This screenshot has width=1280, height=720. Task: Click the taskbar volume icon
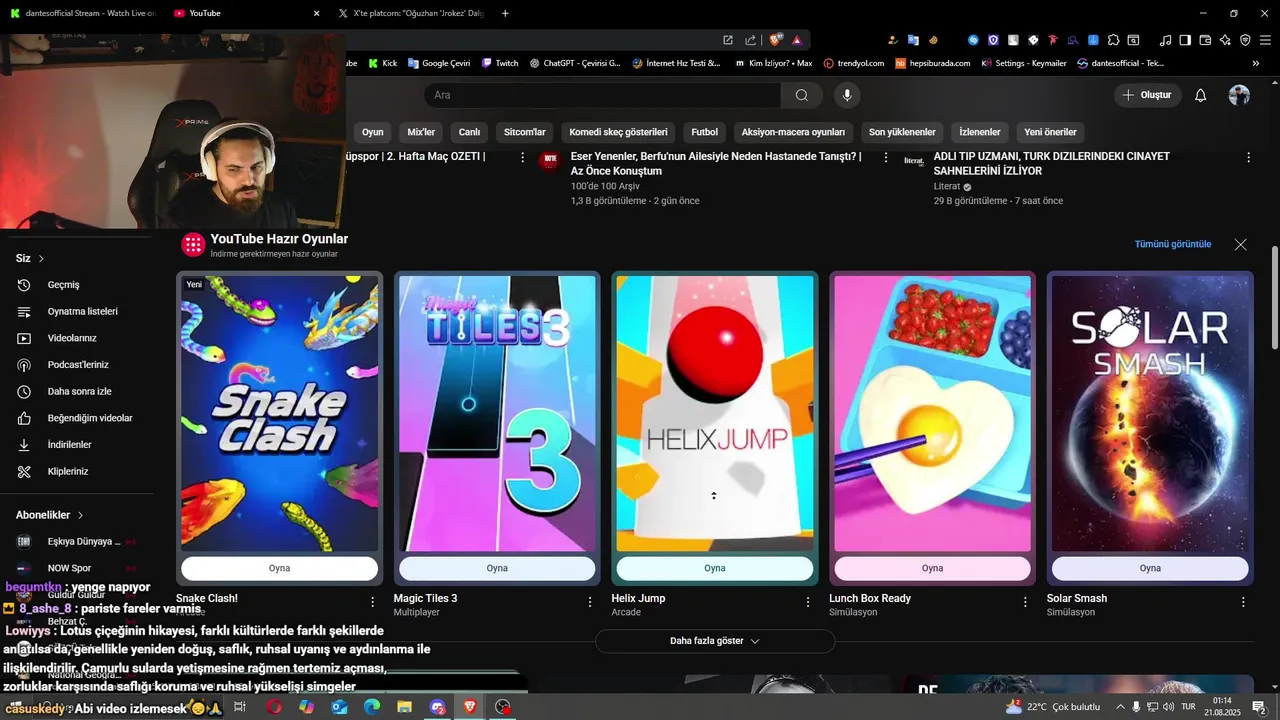click(1168, 707)
